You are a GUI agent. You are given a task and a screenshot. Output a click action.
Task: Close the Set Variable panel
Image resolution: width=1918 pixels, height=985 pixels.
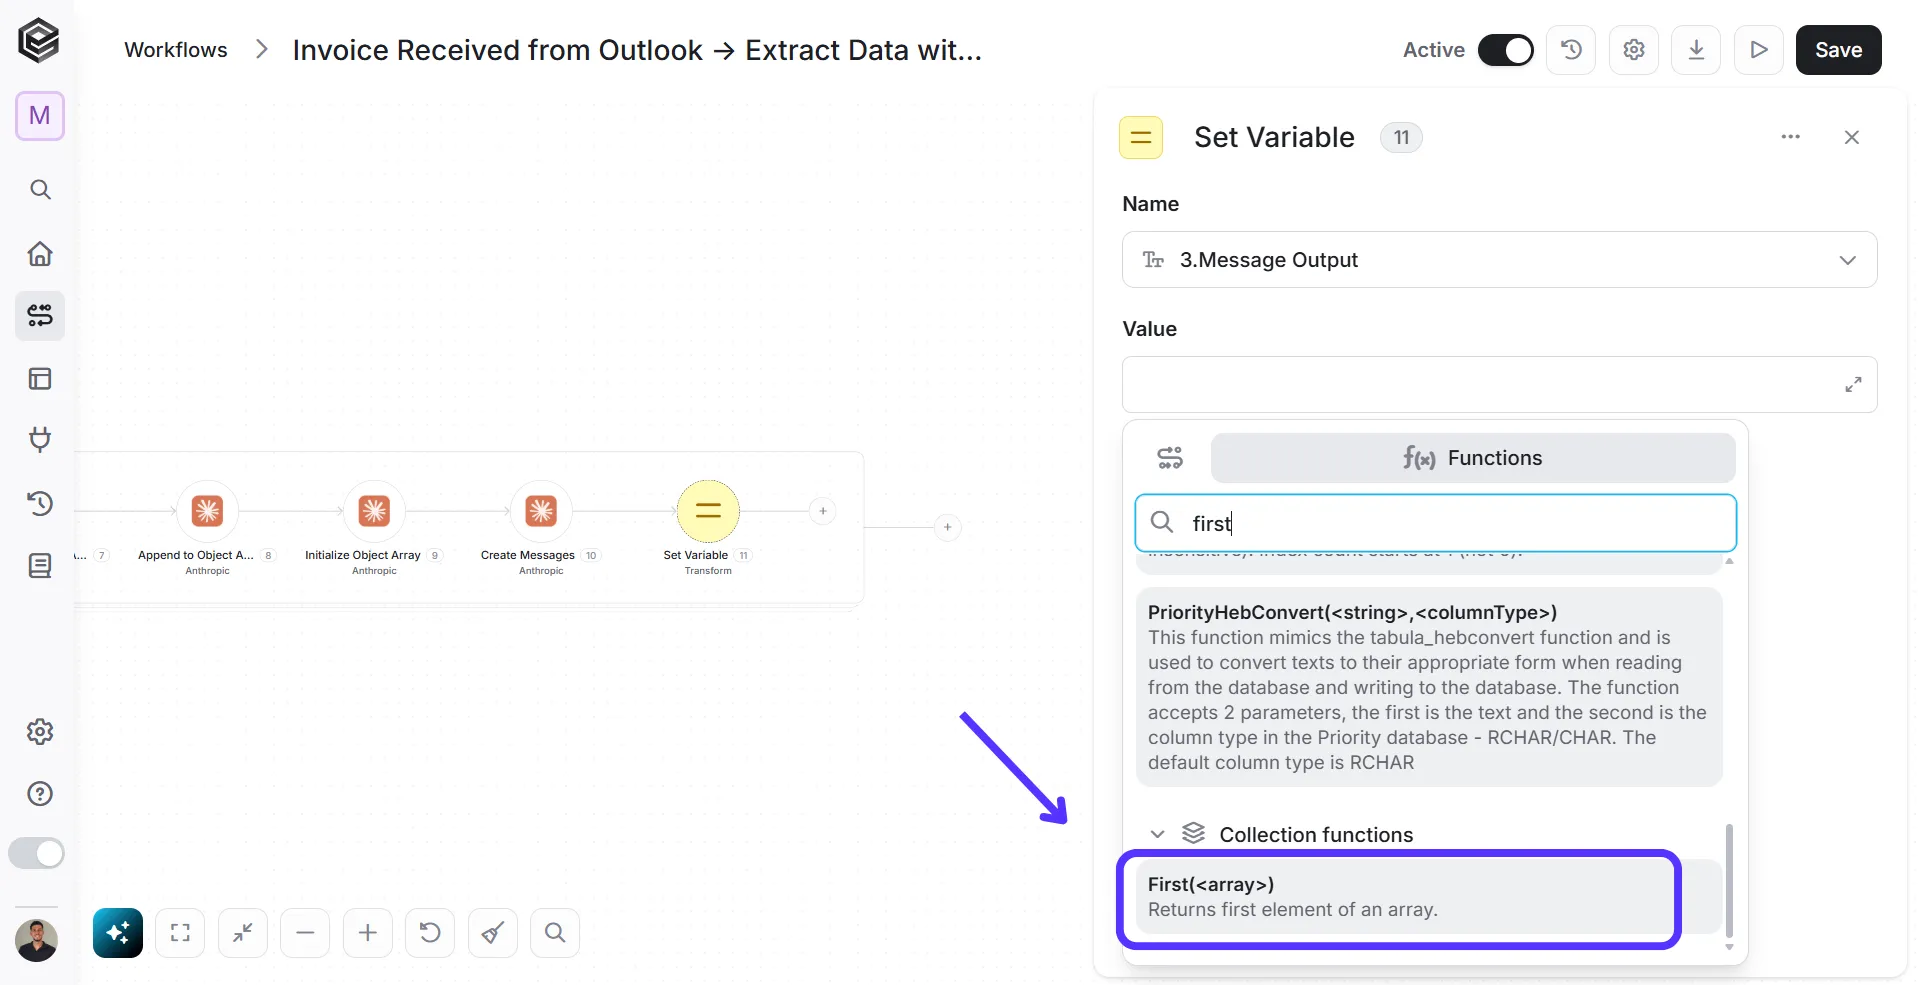[1852, 137]
